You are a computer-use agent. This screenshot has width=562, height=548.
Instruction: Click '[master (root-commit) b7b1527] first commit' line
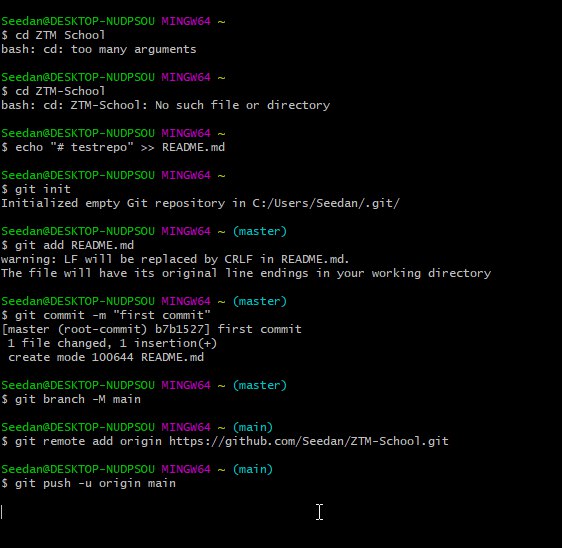pos(151,329)
